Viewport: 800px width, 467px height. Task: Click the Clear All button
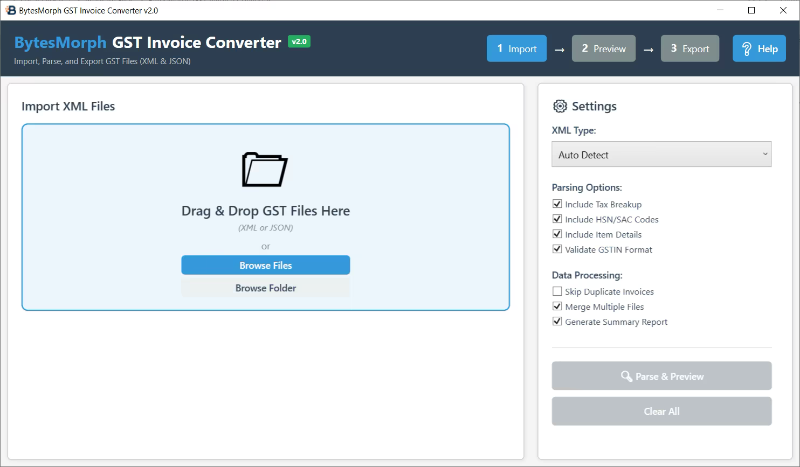point(661,411)
